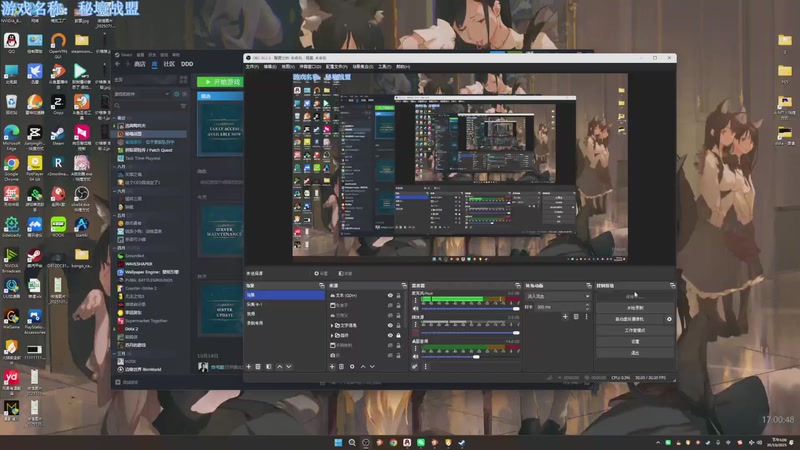The width and height of the screenshot is (800, 450).
Task: Open obs64.exe shortcut on desktop
Action: click(82, 198)
